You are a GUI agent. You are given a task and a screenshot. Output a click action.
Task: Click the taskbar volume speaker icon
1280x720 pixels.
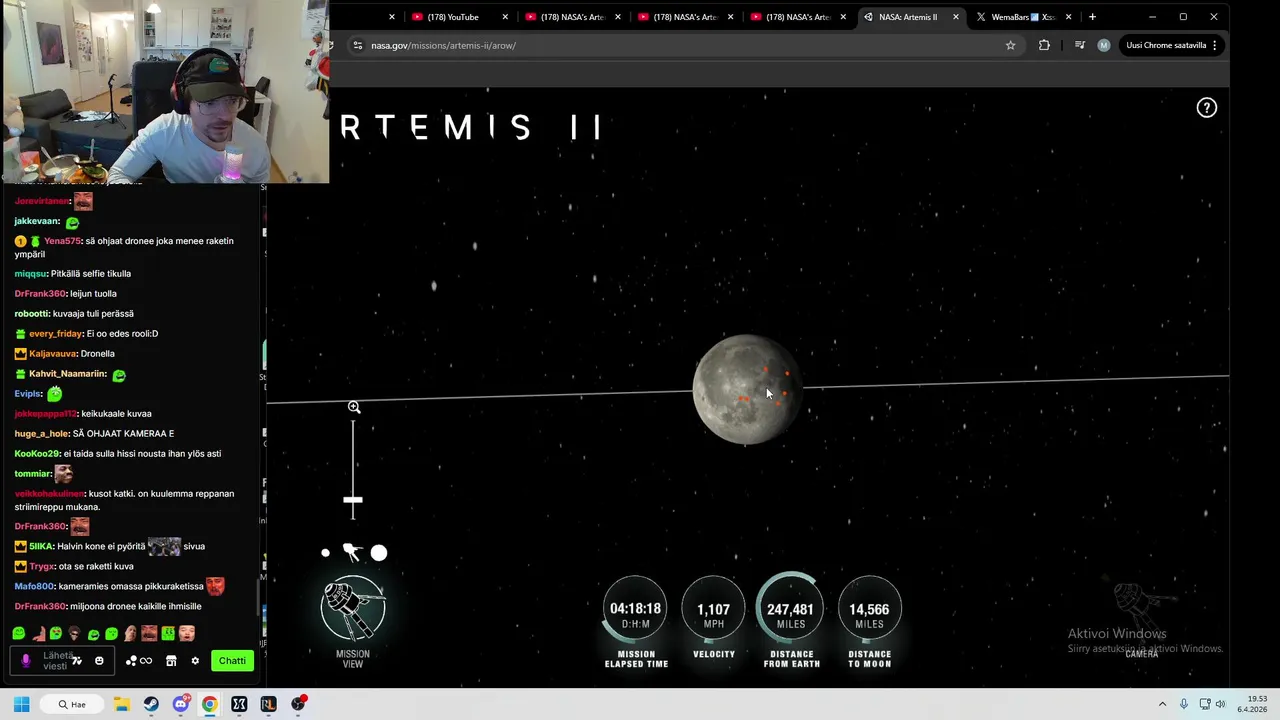pyautogui.click(x=1220, y=704)
